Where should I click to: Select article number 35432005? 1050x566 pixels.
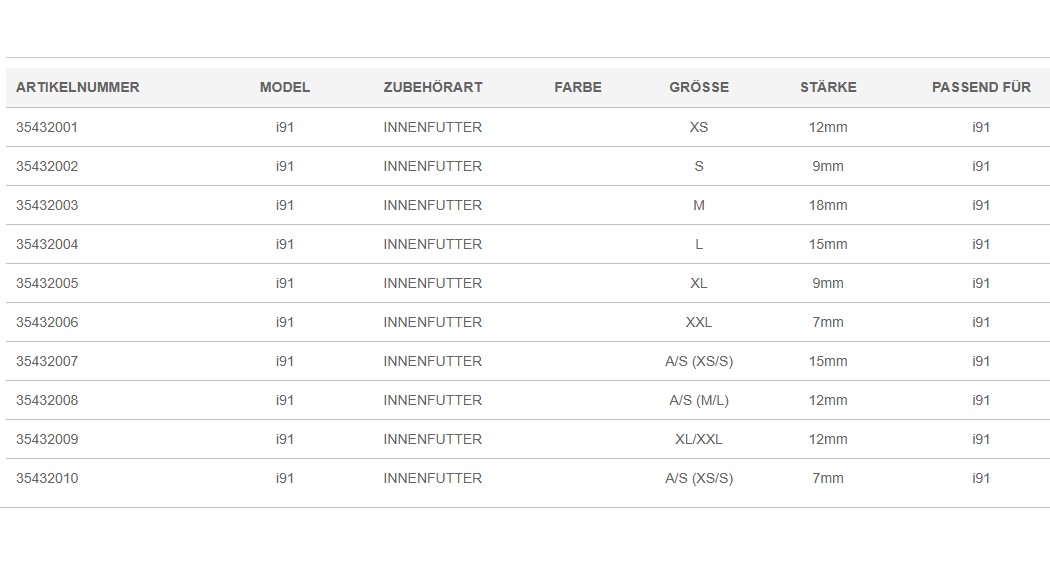(x=47, y=283)
